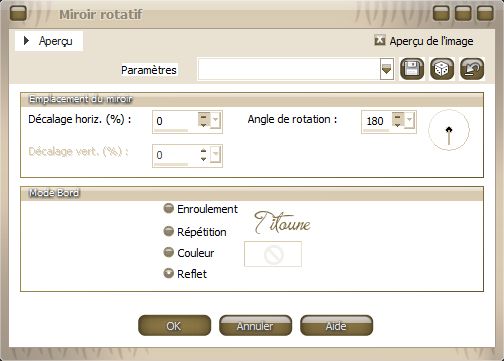Click the Décalage horiz. value field

click(175, 121)
